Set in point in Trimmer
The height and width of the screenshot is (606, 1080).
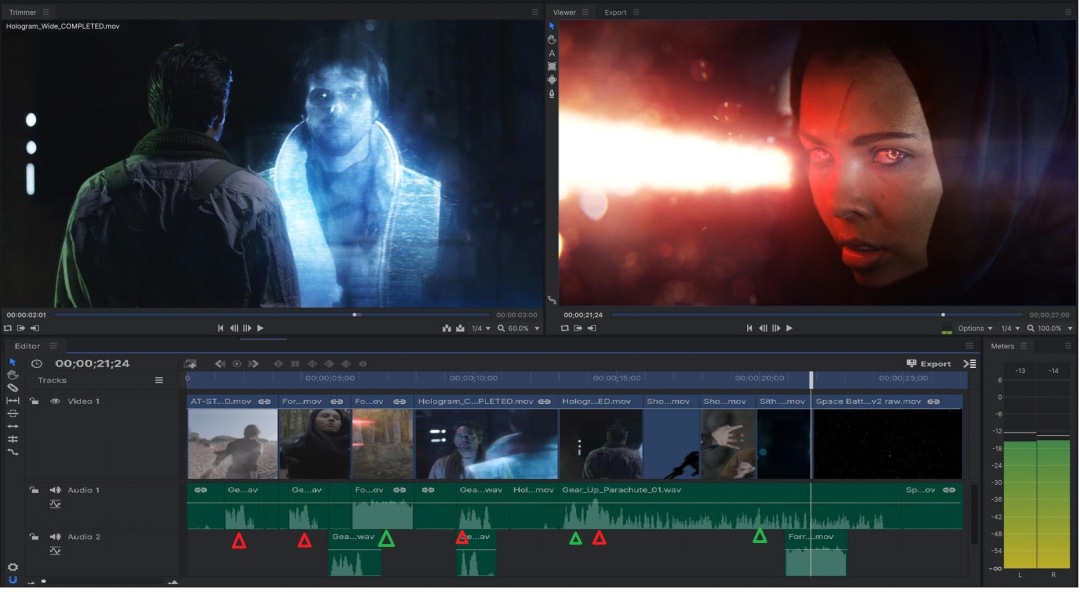point(21,328)
